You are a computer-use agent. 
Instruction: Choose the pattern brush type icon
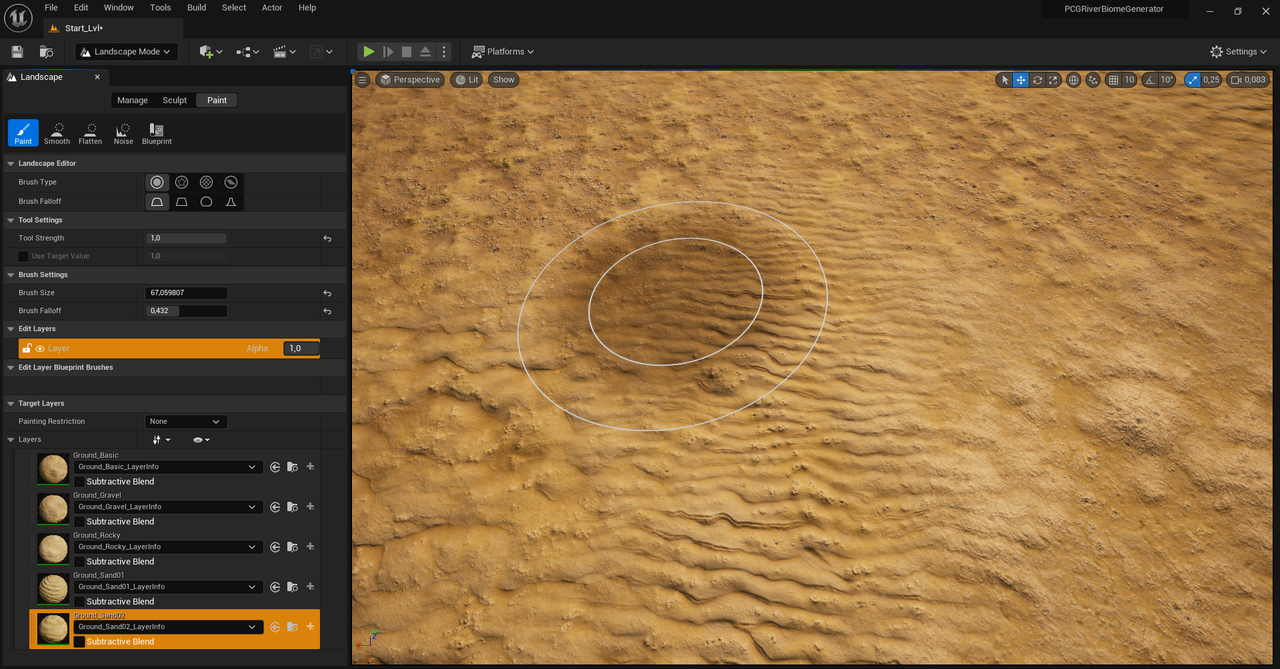point(206,182)
